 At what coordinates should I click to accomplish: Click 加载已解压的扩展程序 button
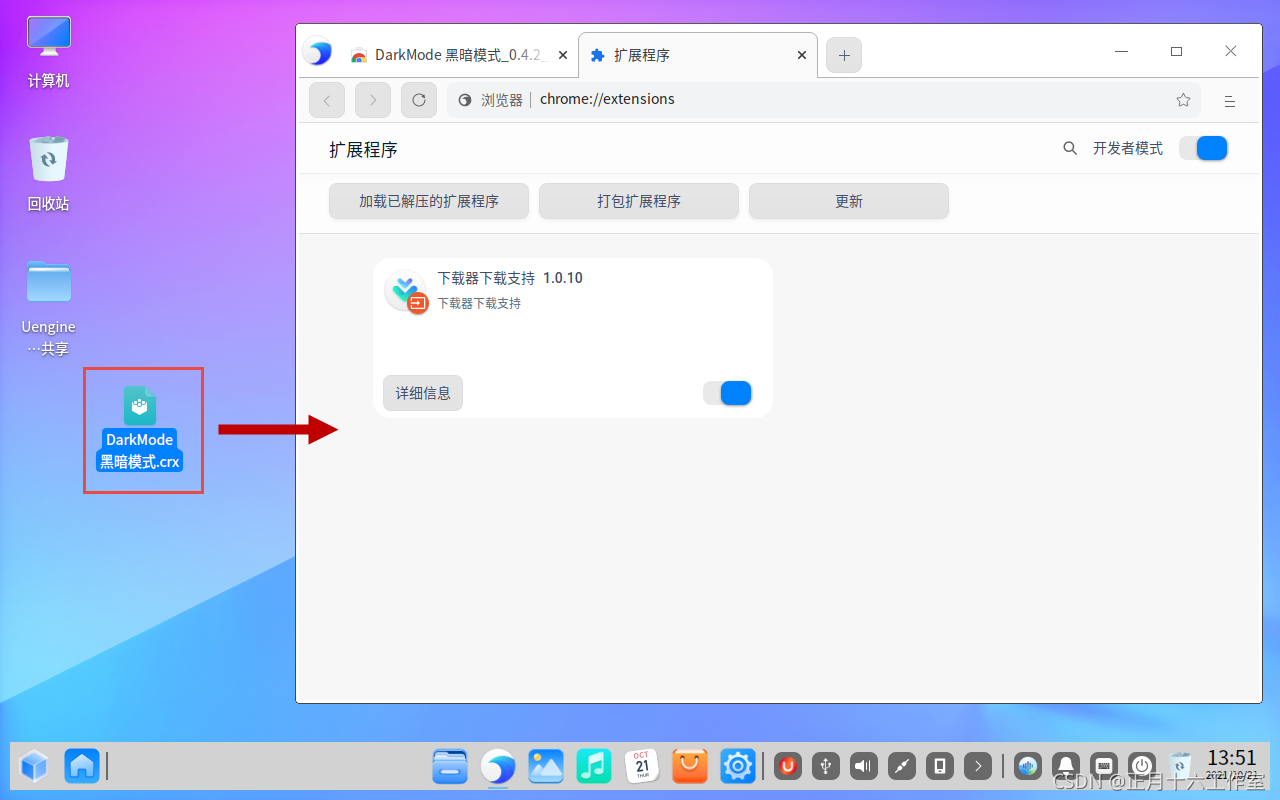[429, 201]
